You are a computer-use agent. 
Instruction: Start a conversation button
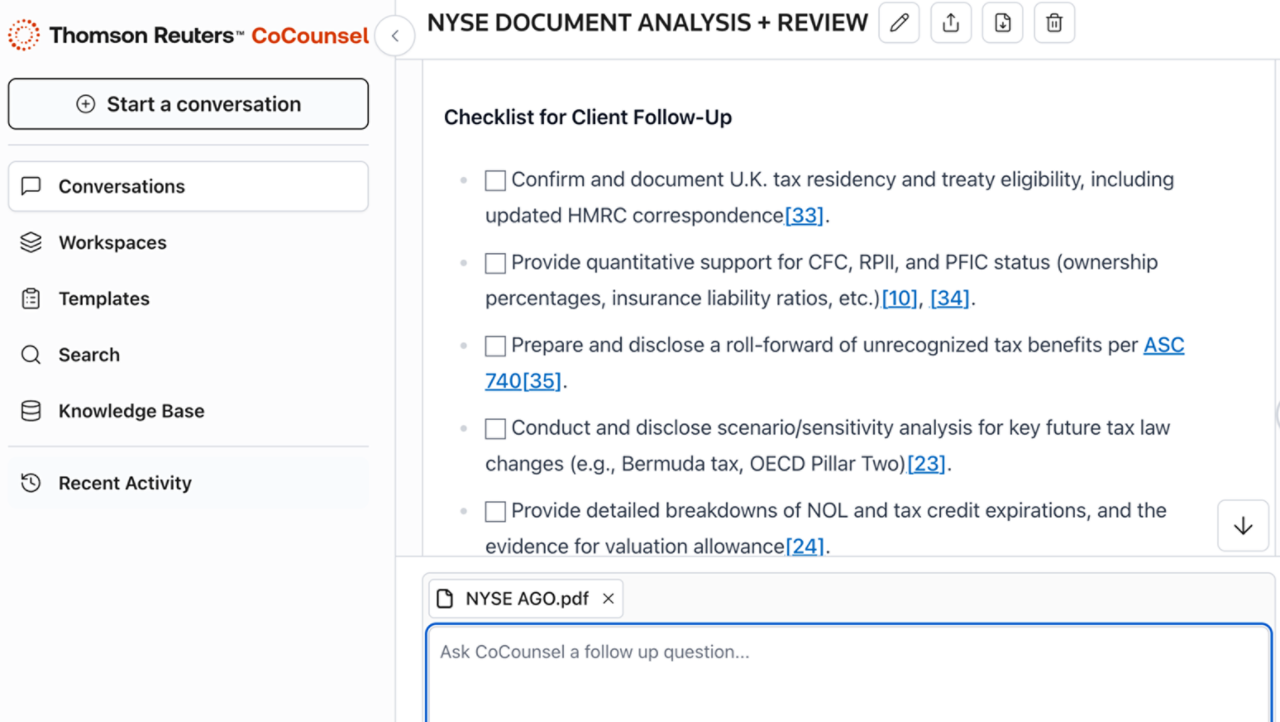(188, 104)
